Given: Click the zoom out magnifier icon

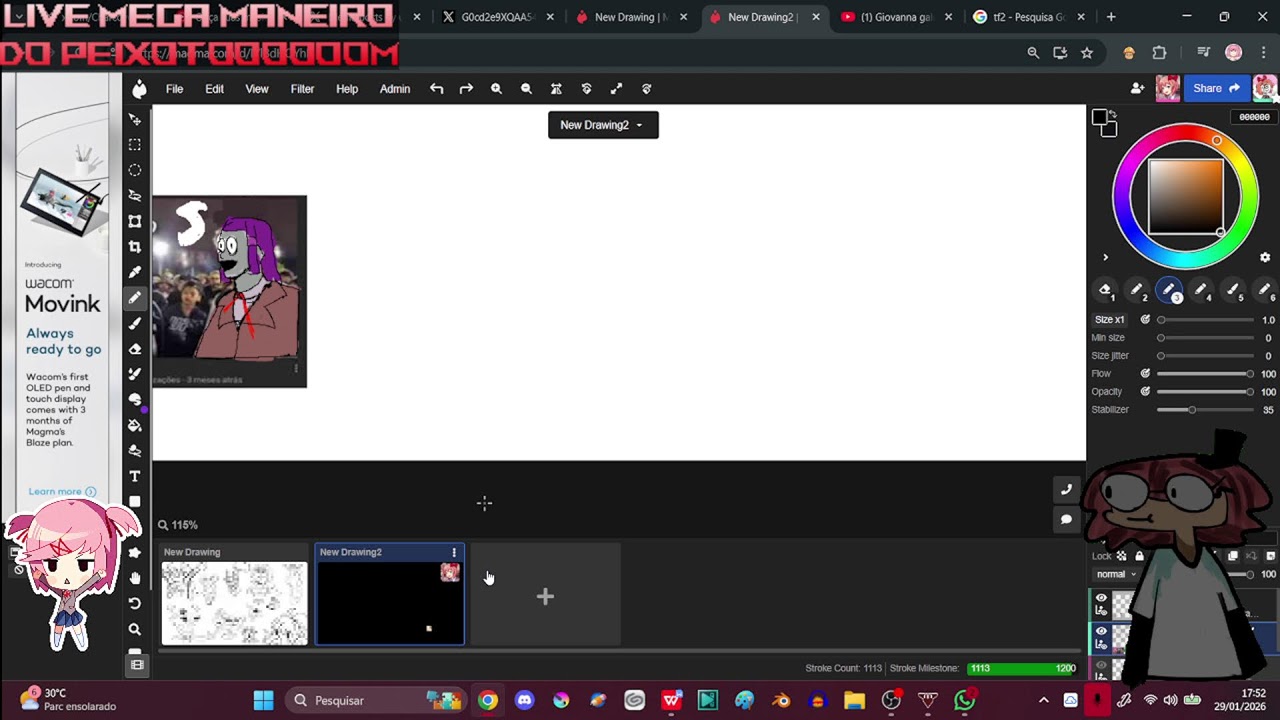Looking at the screenshot, I should [526, 89].
